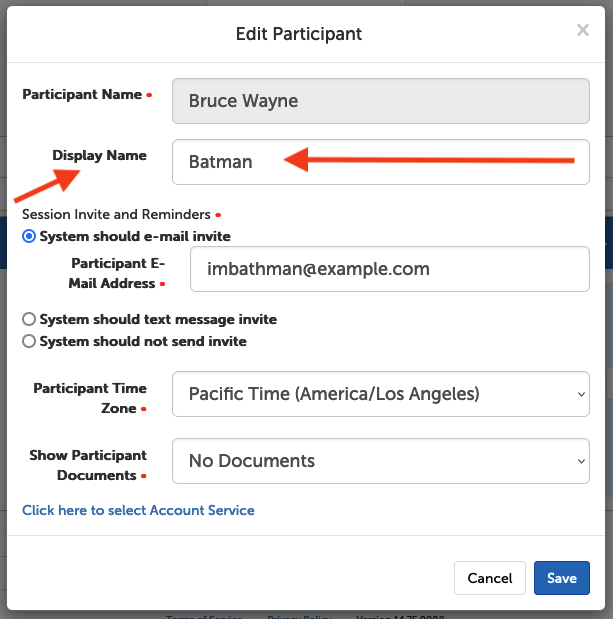
Task: Click the Session Invite and Reminders label
Action: click(116, 214)
